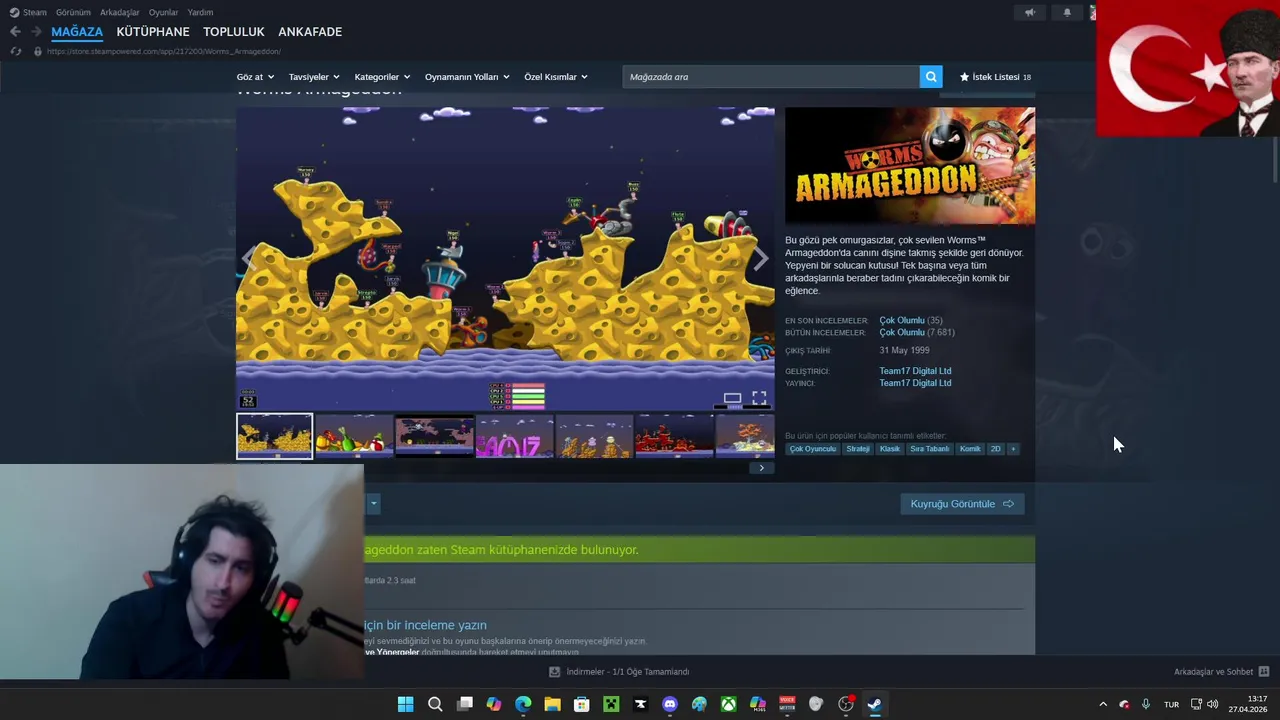Open Steam notifications bell icon
This screenshot has height=720, width=1280.
(1067, 12)
